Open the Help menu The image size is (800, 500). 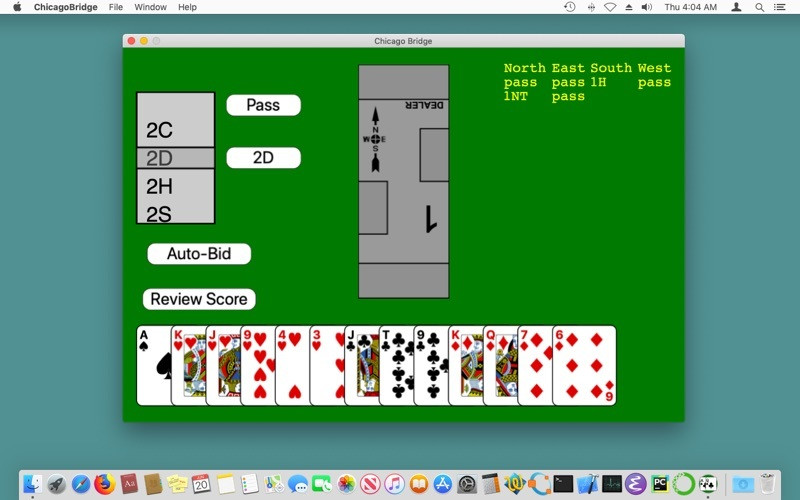(x=187, y=7)
